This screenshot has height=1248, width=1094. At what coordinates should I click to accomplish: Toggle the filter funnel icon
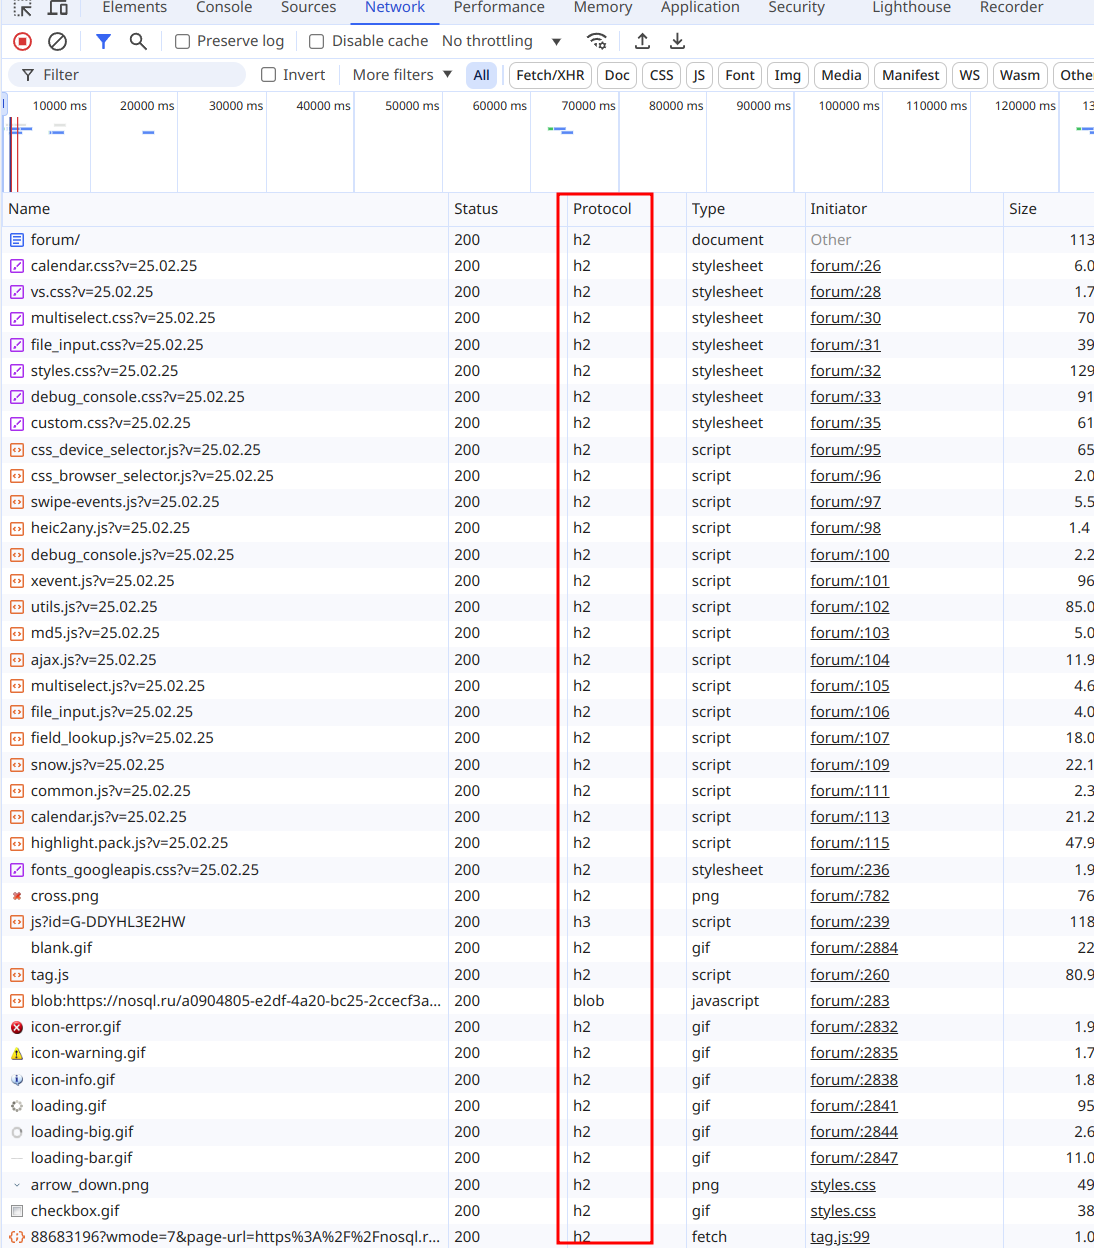[103, 41]
